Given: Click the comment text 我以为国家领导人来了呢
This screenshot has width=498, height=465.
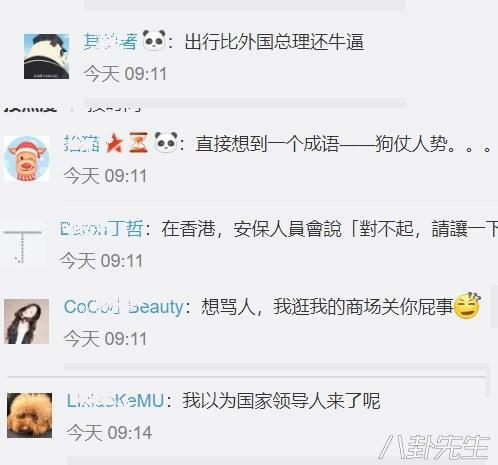Looking at the screenshot, I should 281,401.
